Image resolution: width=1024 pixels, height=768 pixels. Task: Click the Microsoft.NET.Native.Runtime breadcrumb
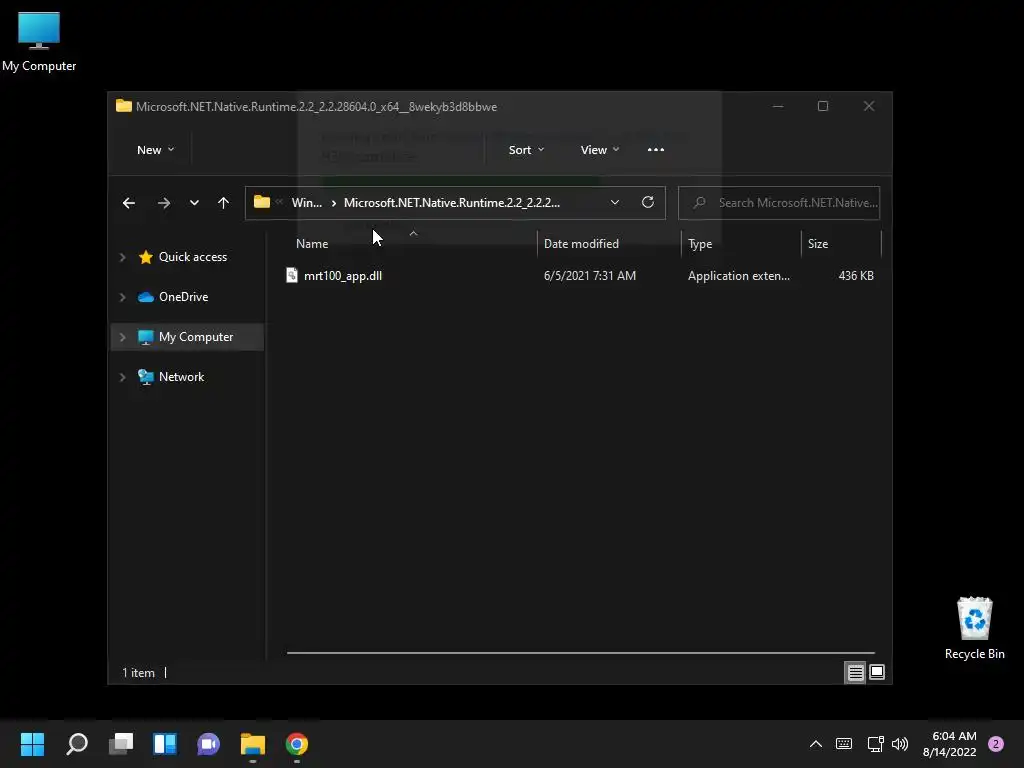tap(452, 202)
